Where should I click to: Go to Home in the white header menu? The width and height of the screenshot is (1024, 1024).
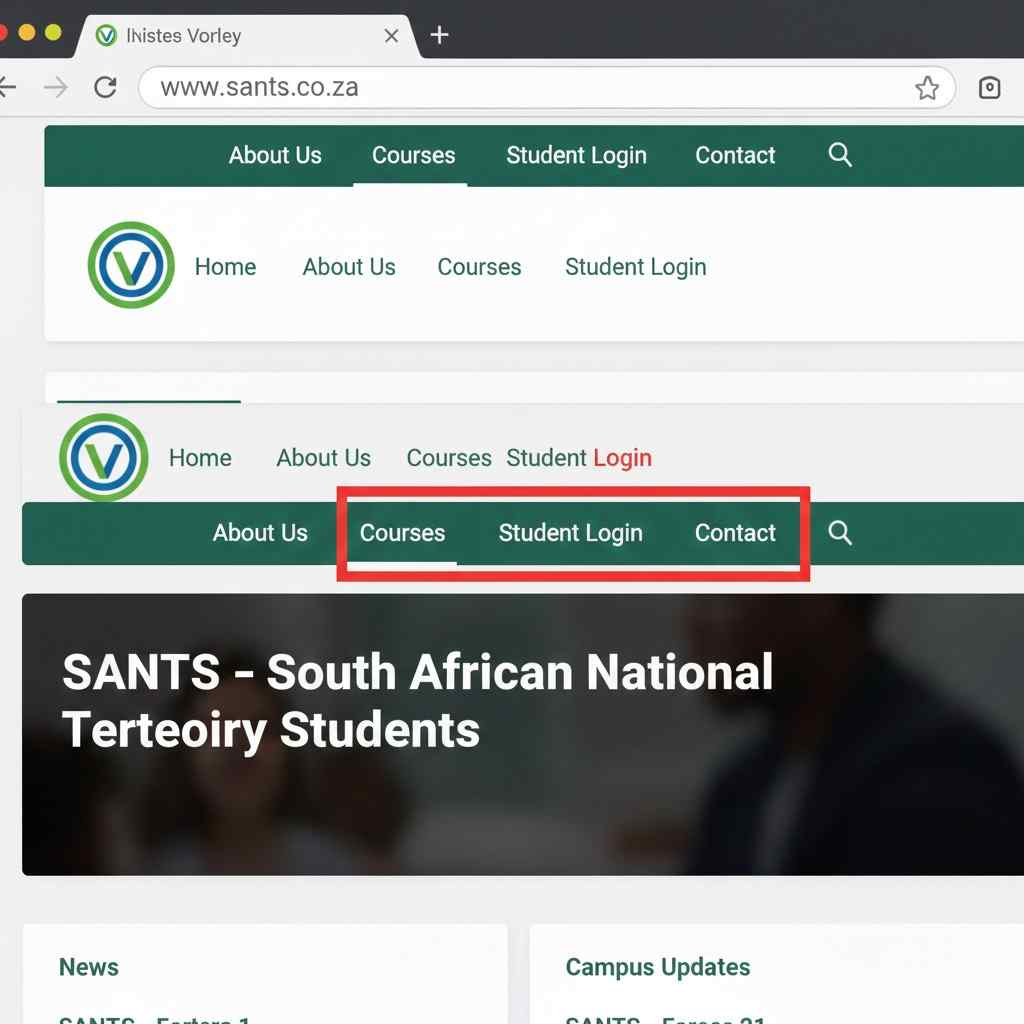coord(225,267)
